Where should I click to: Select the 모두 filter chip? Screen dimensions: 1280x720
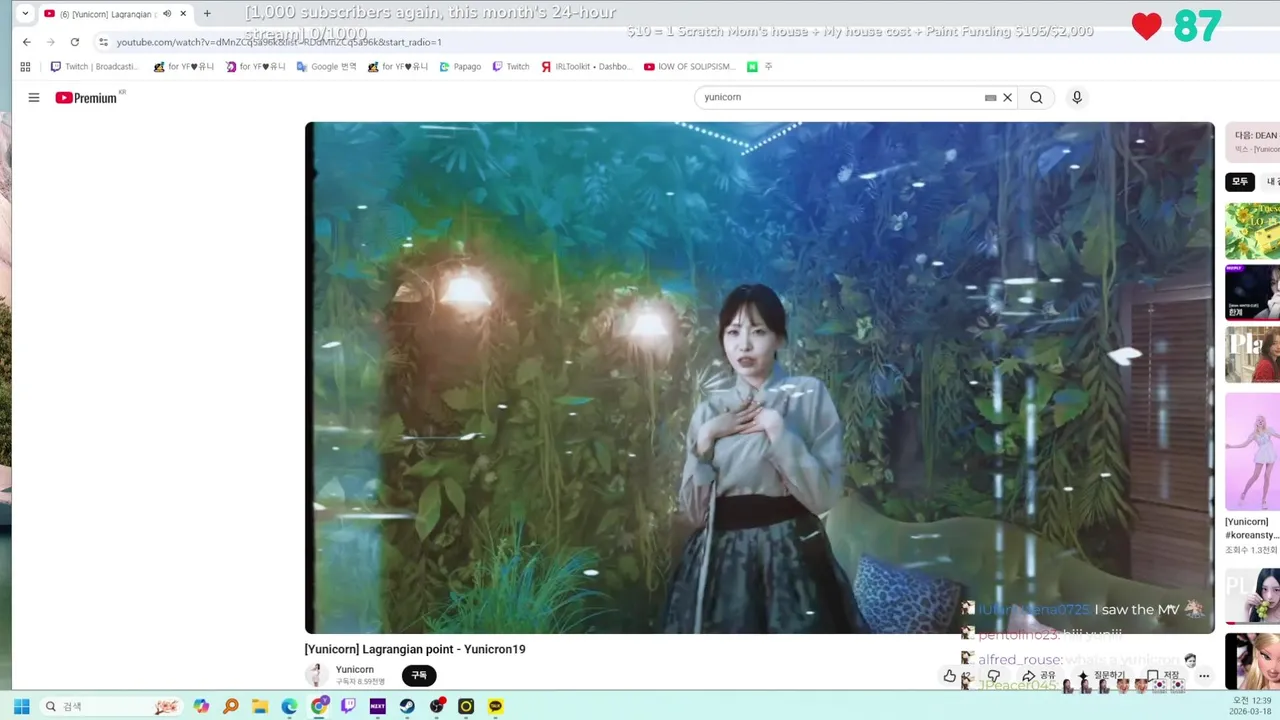[1240, 181]
